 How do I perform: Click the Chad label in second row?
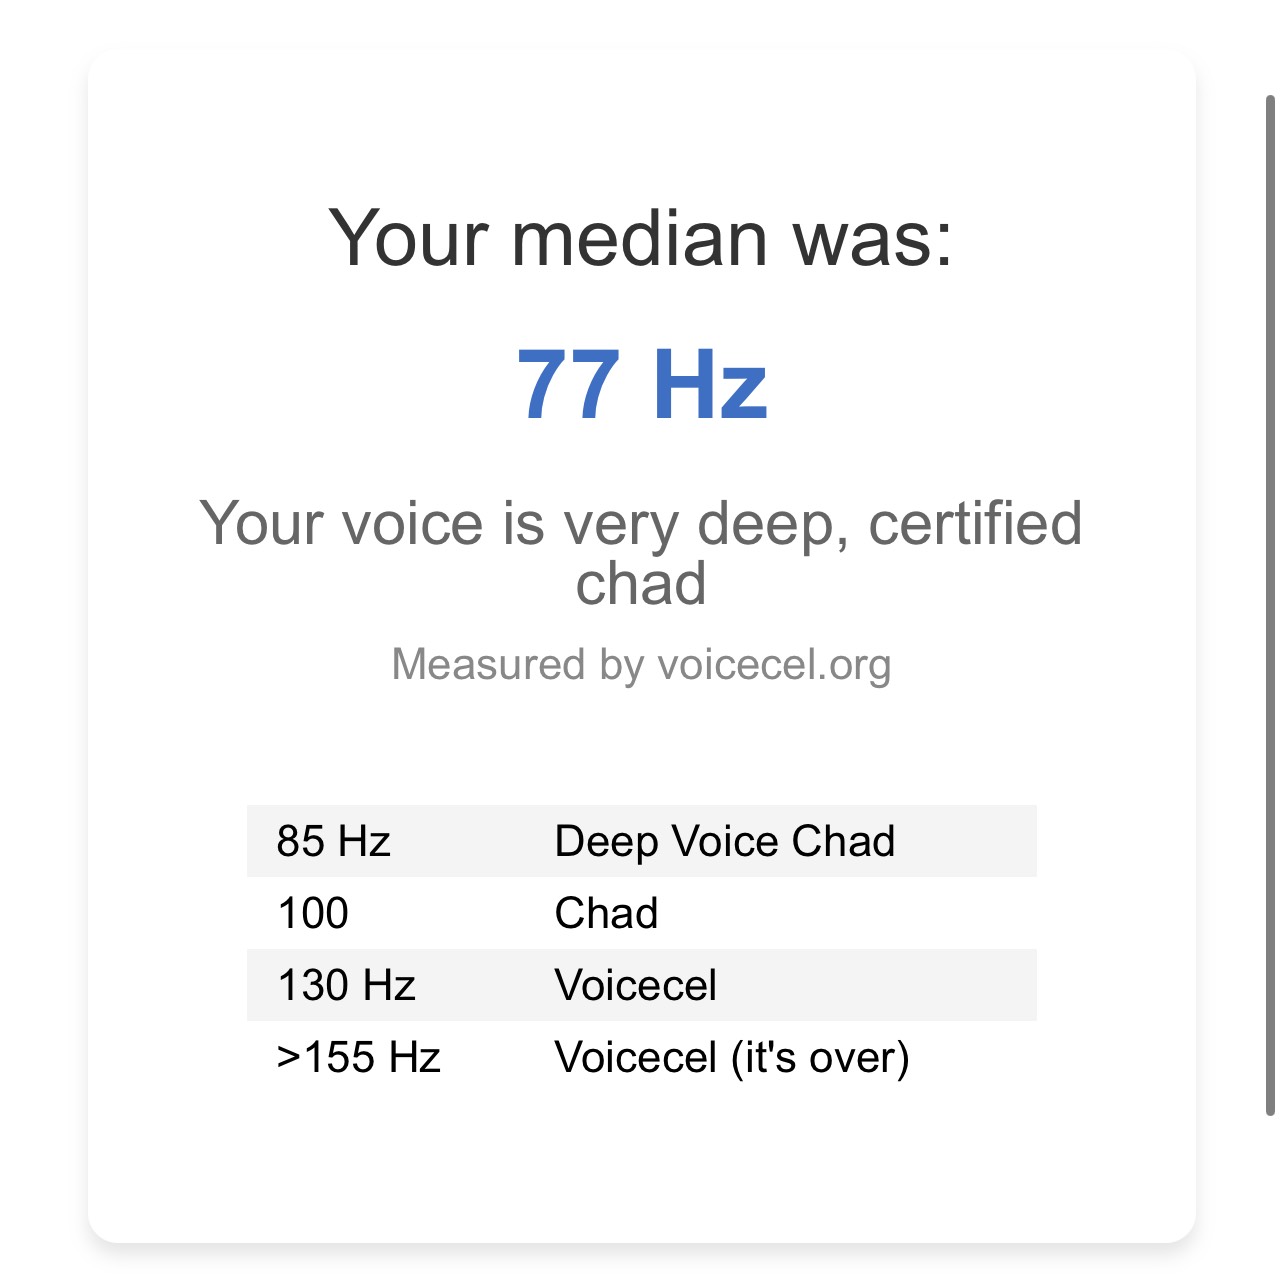click(606, 913)
